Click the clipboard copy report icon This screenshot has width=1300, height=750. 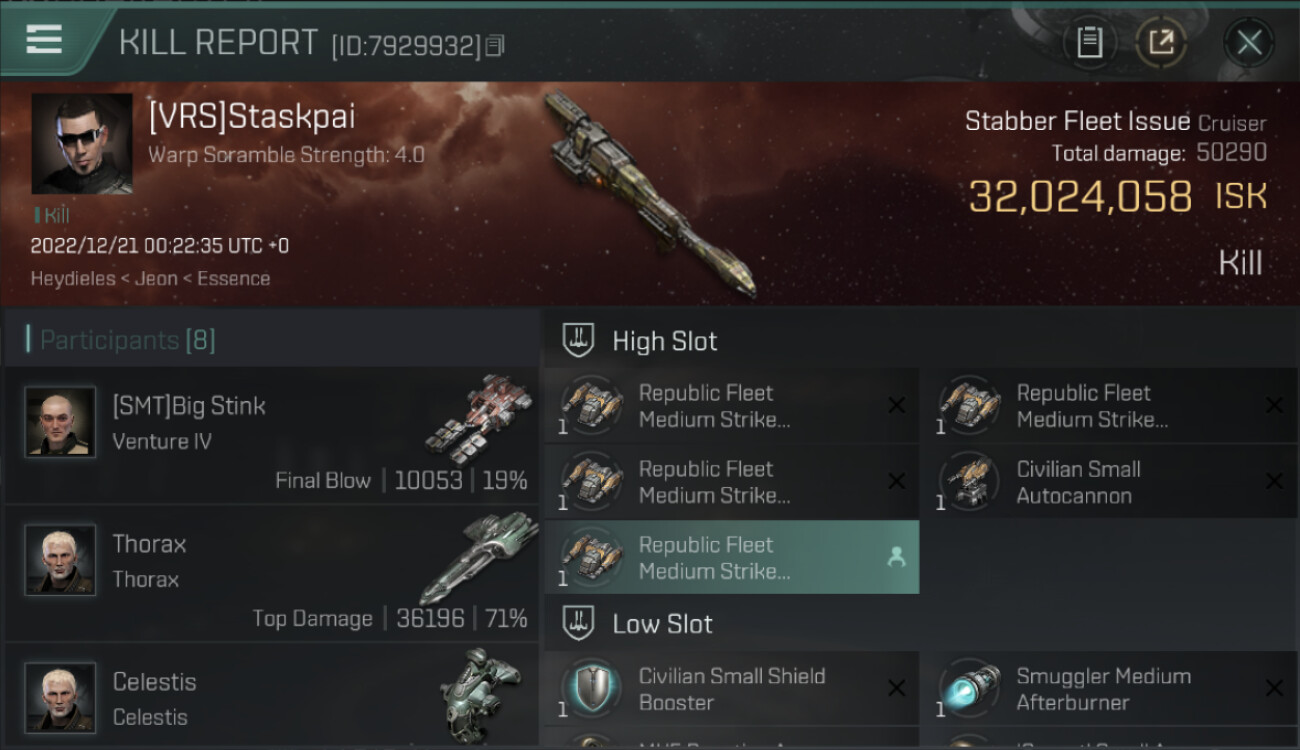click(1089, 42)
